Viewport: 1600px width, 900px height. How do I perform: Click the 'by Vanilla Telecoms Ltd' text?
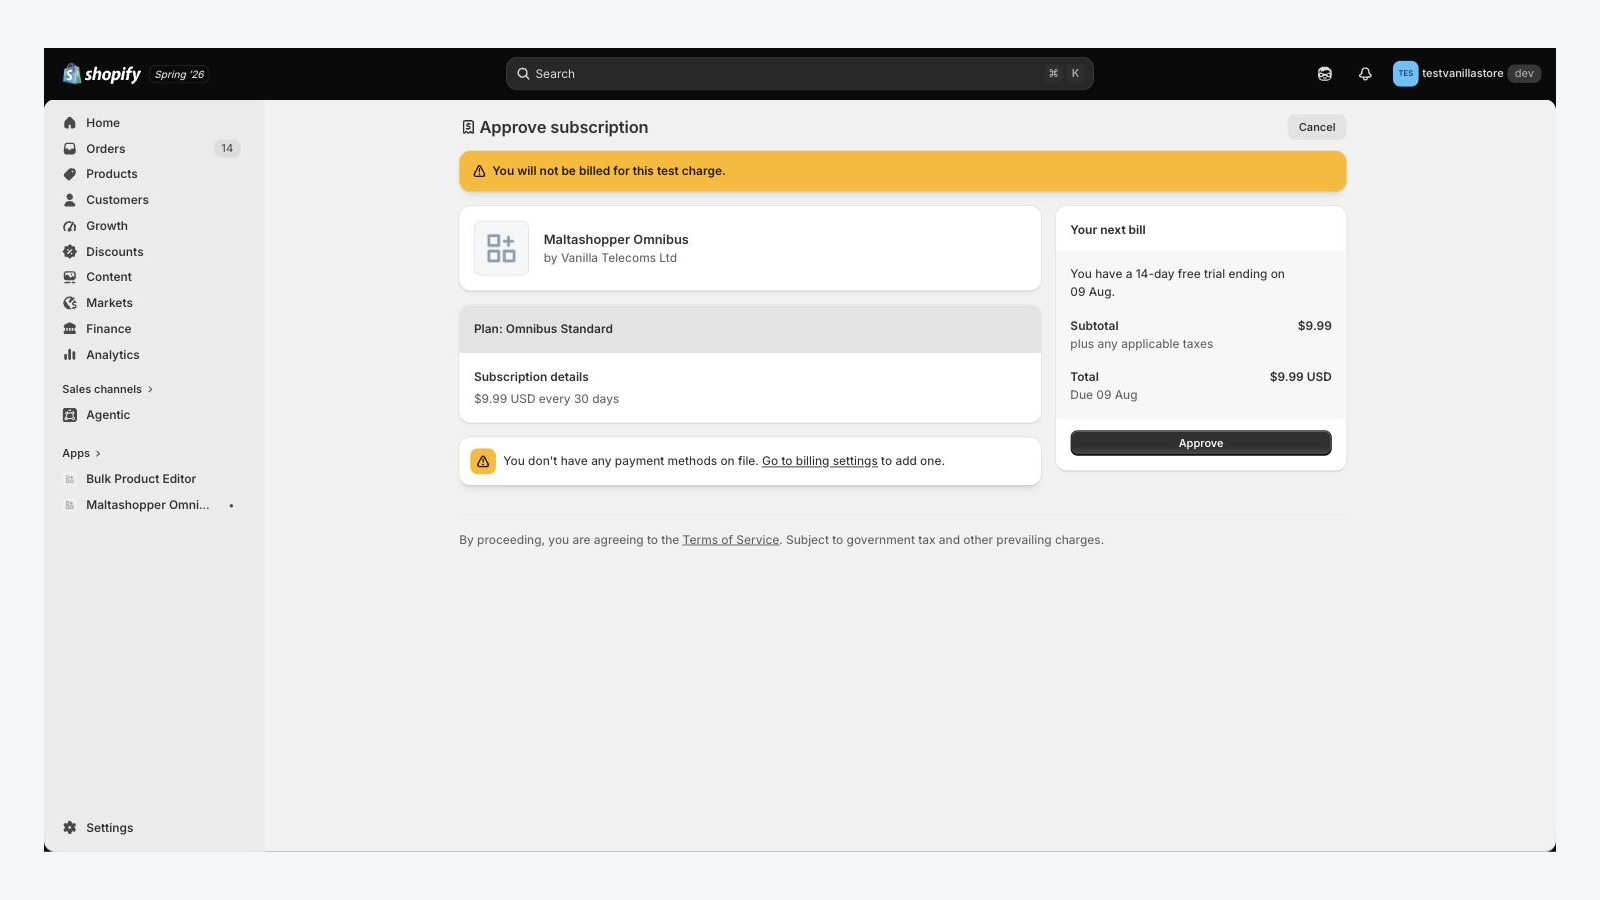[610, 258]
